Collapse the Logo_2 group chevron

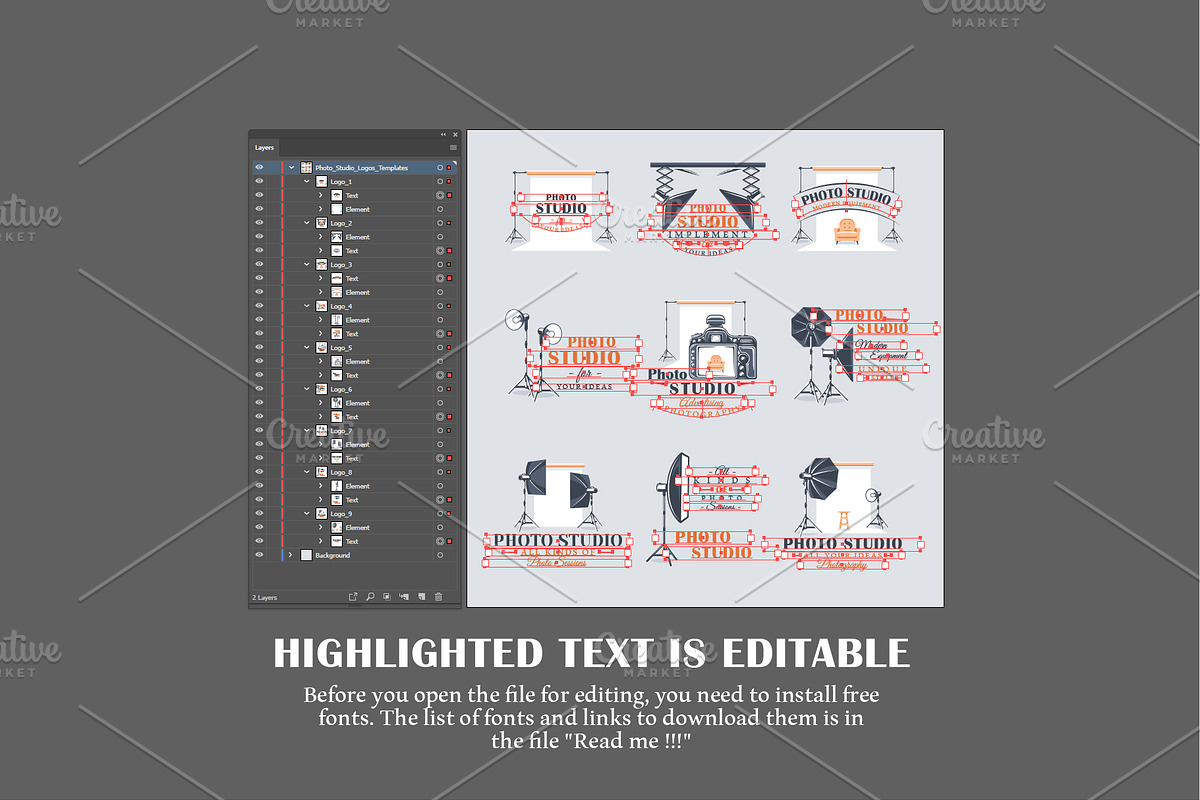[x=307, y=223]
